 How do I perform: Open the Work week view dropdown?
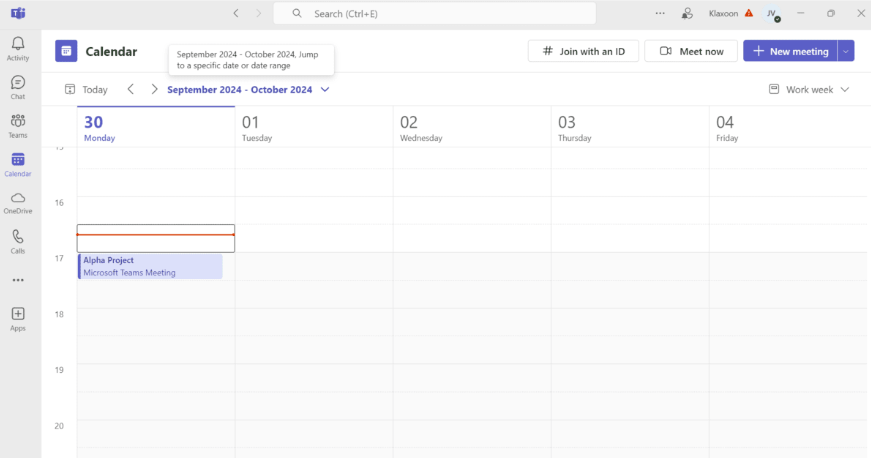pos(809,89)
